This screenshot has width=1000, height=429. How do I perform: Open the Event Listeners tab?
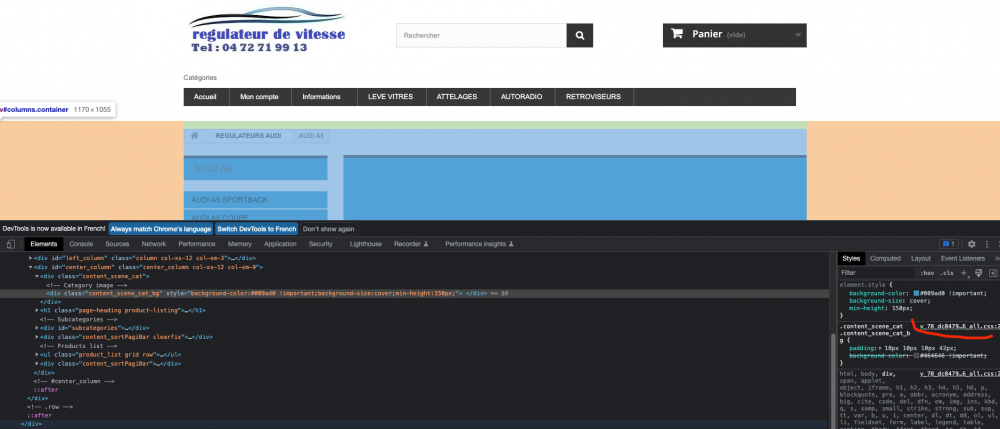pyautogui.click(x=962, y=258)
